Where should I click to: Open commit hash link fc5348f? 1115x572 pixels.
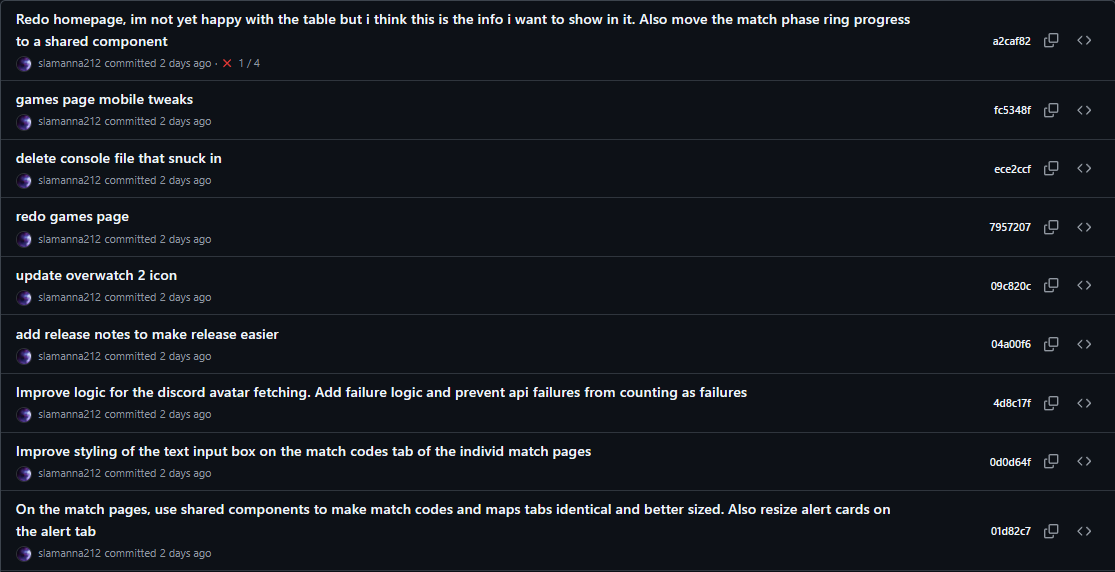point(1012,110)
